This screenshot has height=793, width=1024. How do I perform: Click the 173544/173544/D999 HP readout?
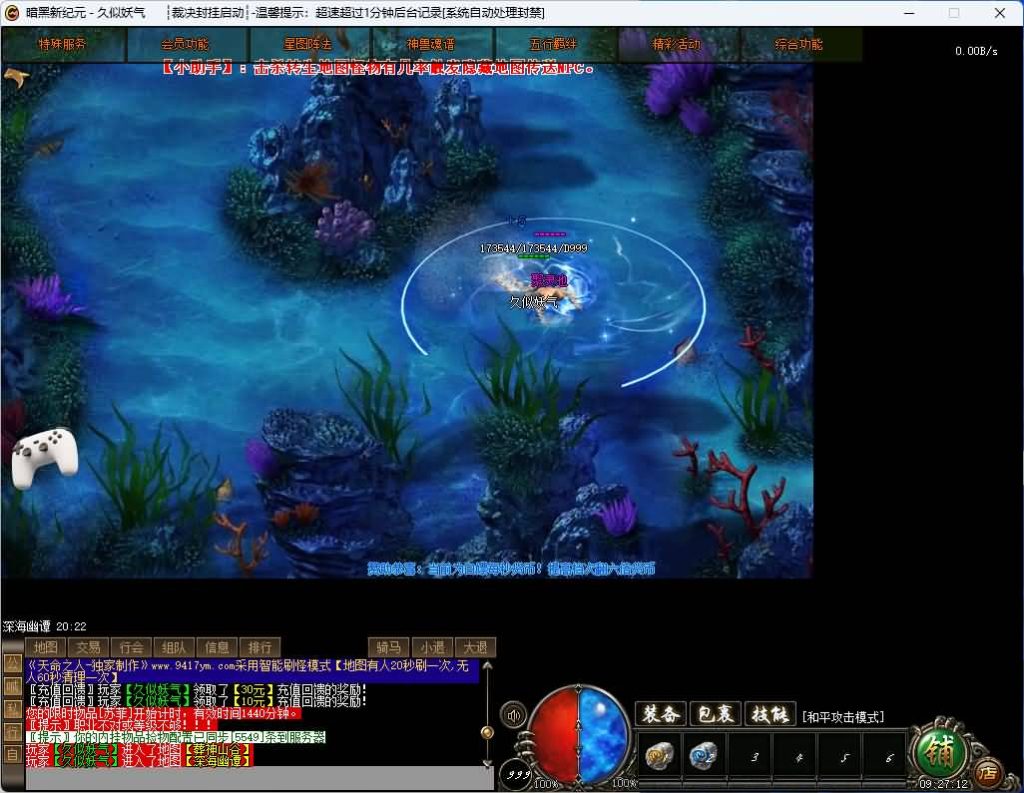(x=534, y=248)
